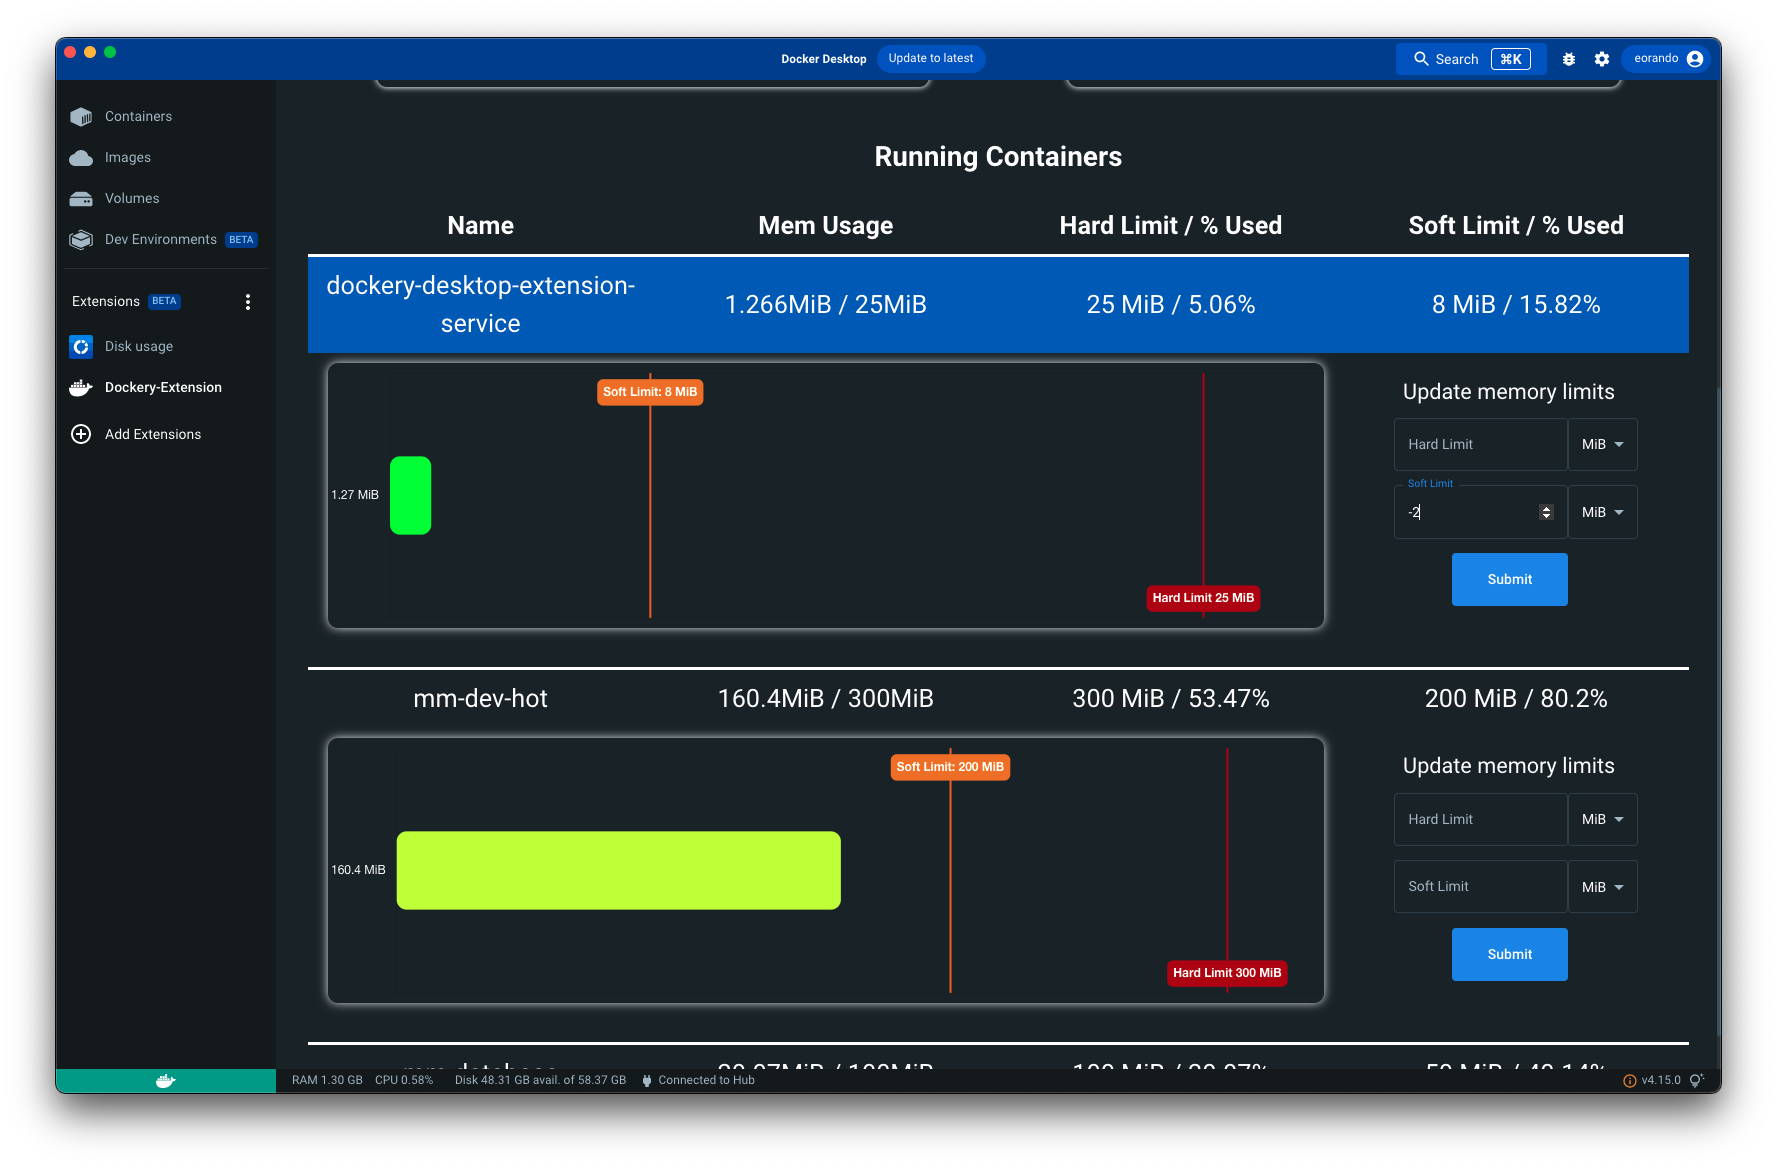Screen dimensions: 1777x1167
Task: Go to Containers in the sidebar
Action: 139,117
